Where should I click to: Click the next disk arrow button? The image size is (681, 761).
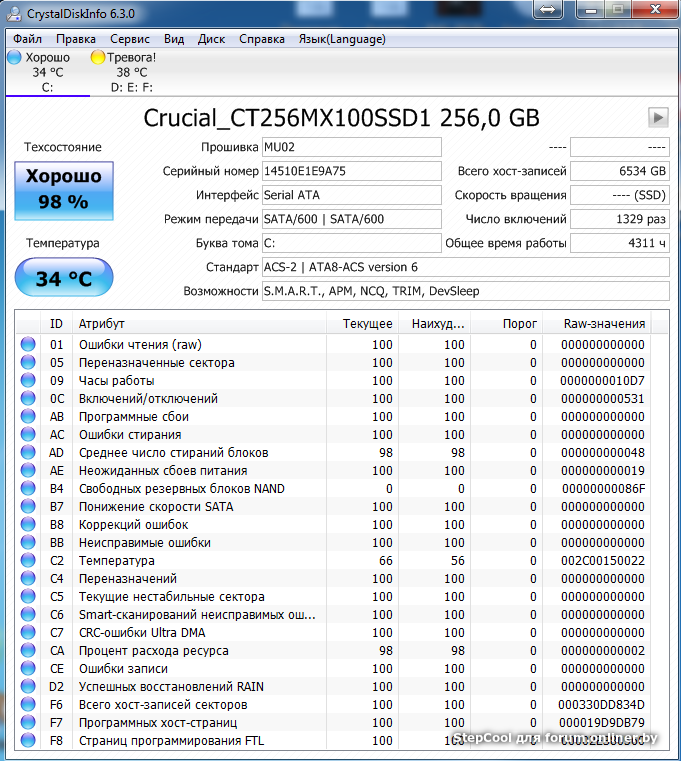tap(657, 117)
